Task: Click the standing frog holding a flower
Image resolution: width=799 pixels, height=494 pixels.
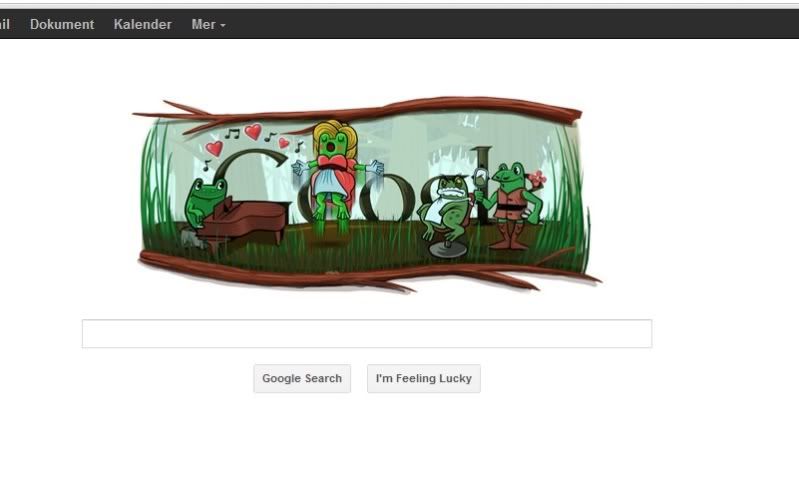Action: tap(512, 205)
